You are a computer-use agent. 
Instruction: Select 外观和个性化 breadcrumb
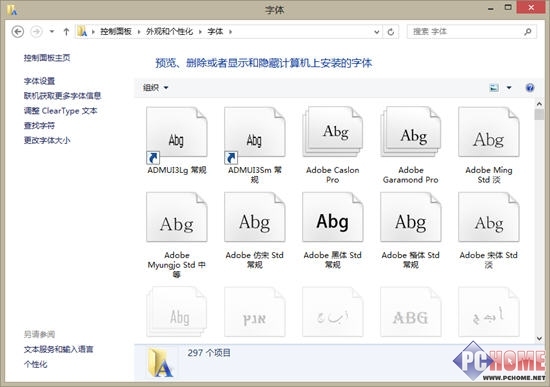point(169,32)
